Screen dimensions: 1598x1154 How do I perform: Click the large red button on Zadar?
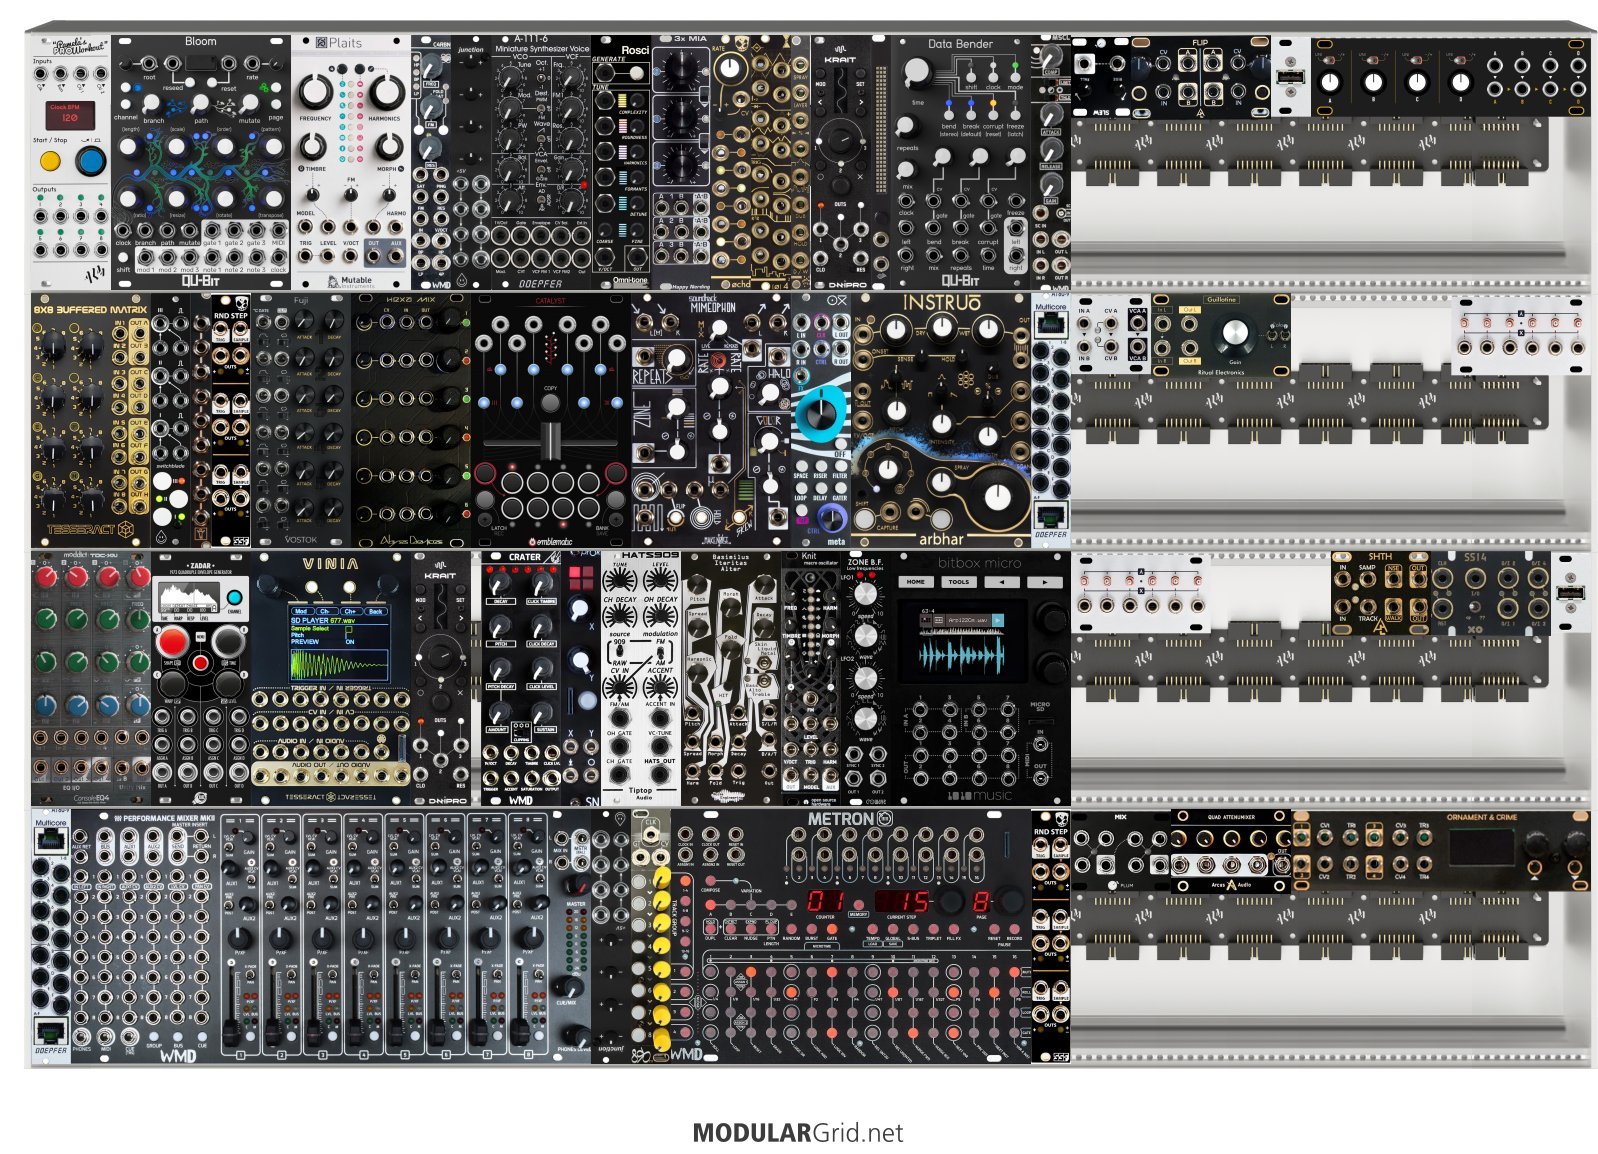click(173, 642)
